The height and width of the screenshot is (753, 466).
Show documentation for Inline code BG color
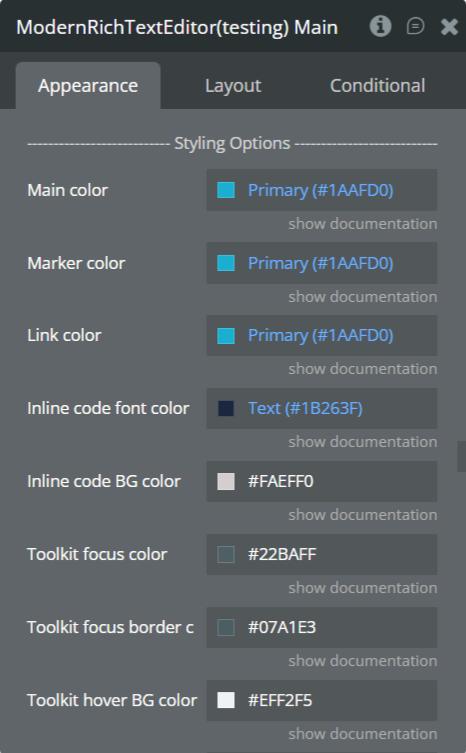(x=363, y=515)
